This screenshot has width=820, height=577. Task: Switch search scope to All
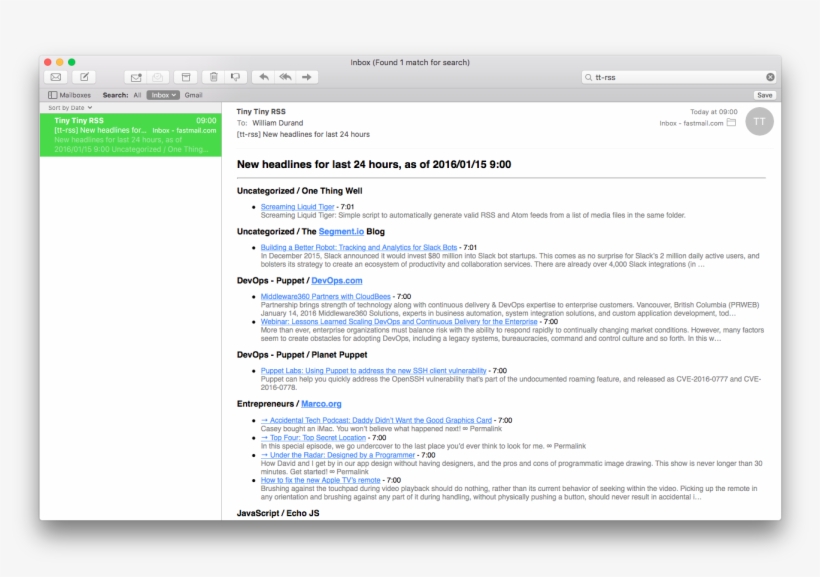[137, 95]
